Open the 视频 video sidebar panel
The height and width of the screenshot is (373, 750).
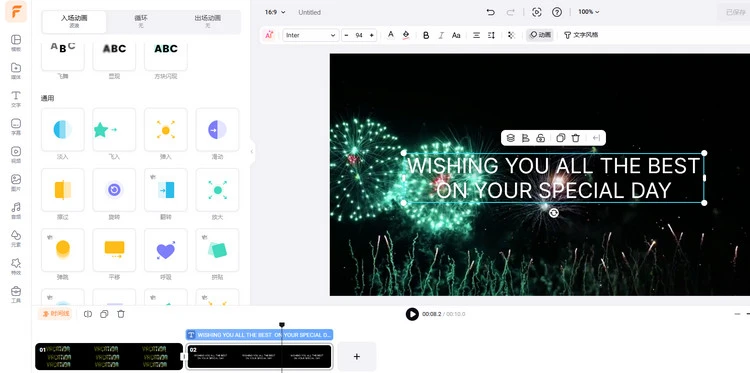point(16,154)
